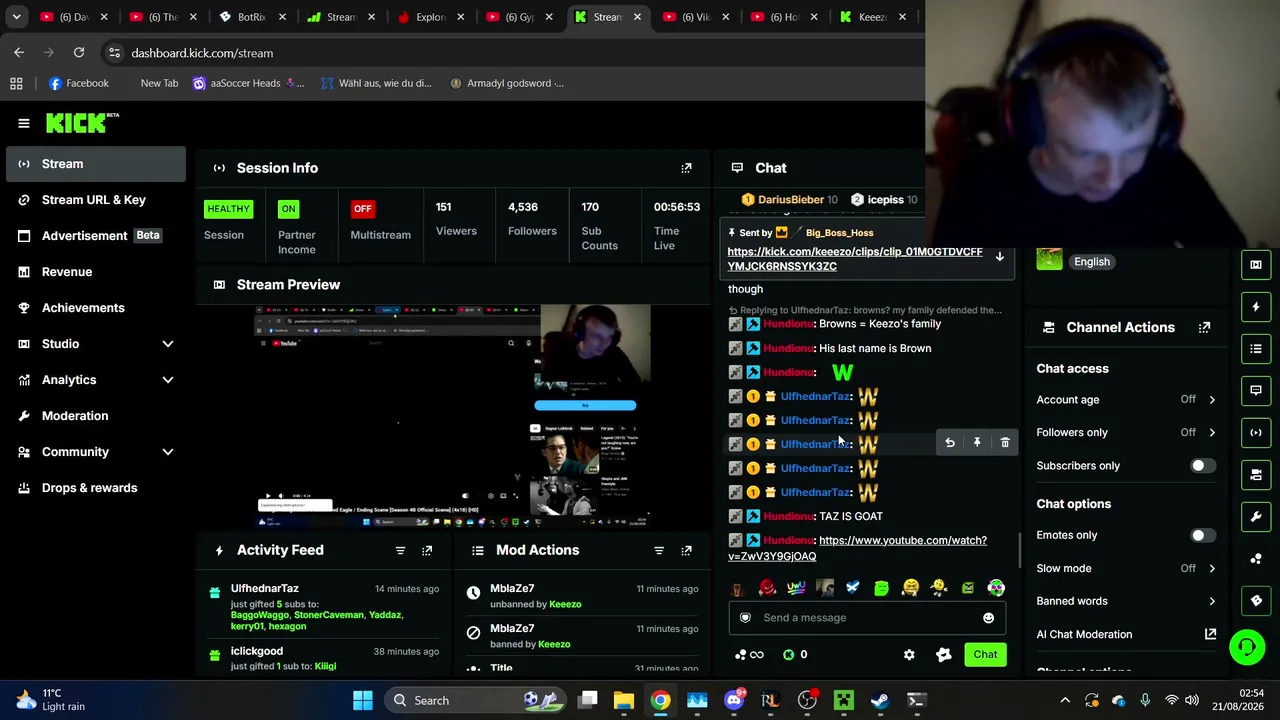The image size is (1280, 720).
Task: Click the reply arrow on hovered chat message
Action: tap(950, 442)
